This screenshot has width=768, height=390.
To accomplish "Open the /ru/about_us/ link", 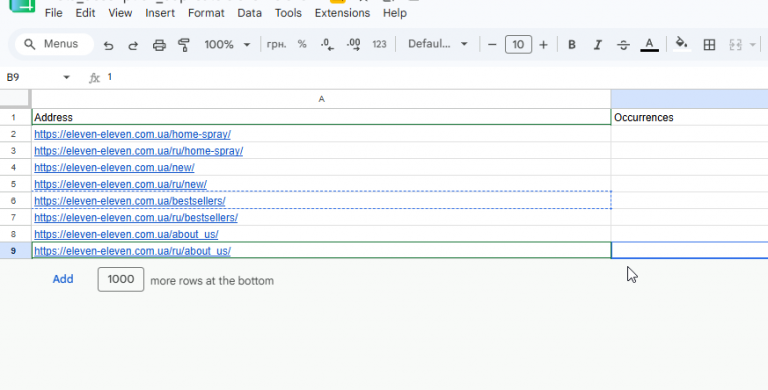I will coord(132,251).
